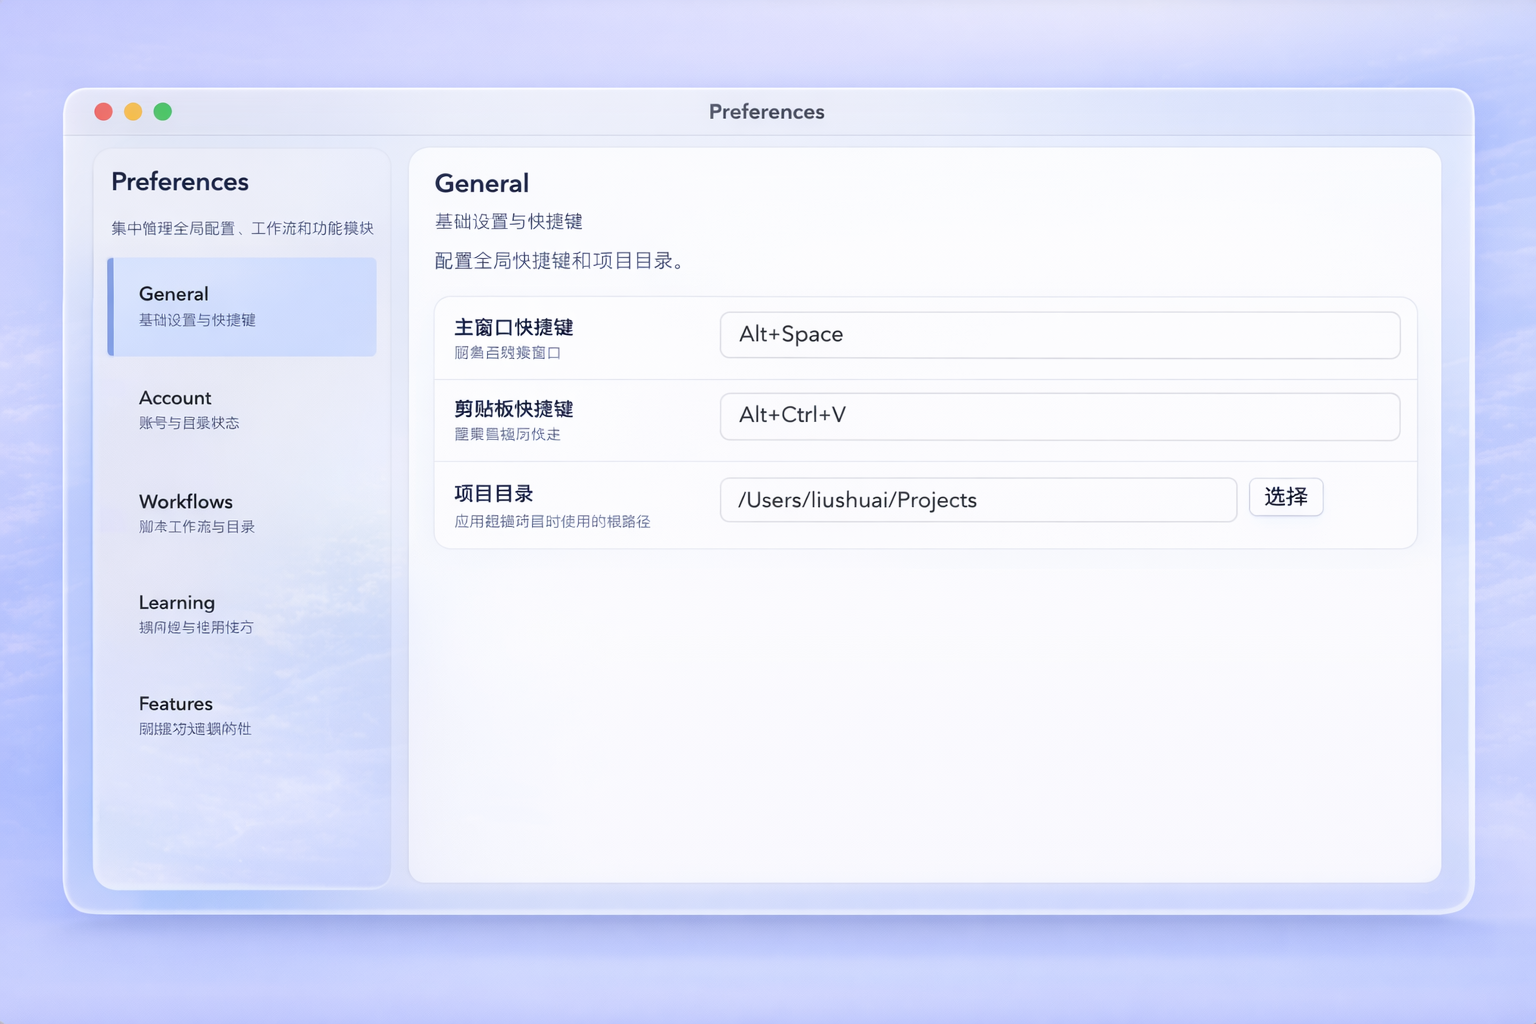The height and width of the screenshot is (1024, 1536).
Task: Click the Preferences window title bar text
Action: 766,112
